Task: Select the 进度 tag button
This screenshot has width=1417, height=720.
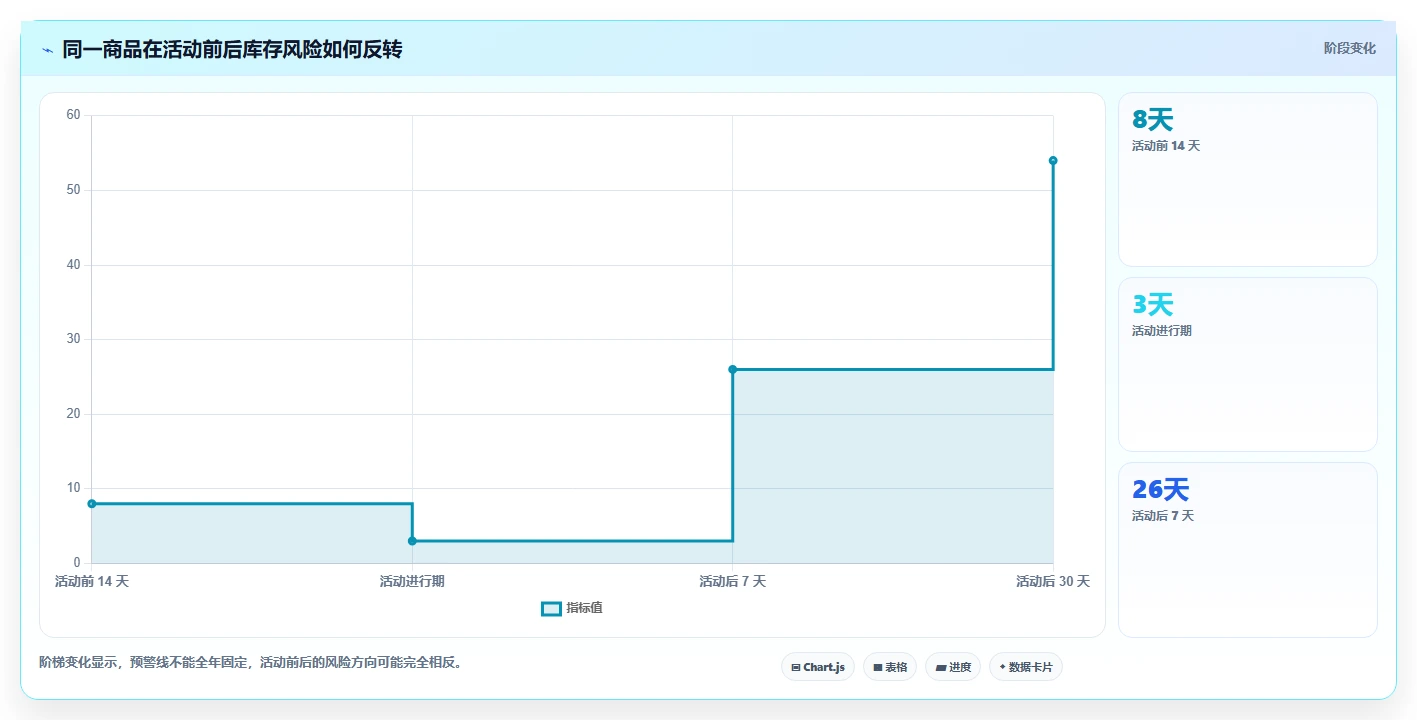Action: pos(953,667)
